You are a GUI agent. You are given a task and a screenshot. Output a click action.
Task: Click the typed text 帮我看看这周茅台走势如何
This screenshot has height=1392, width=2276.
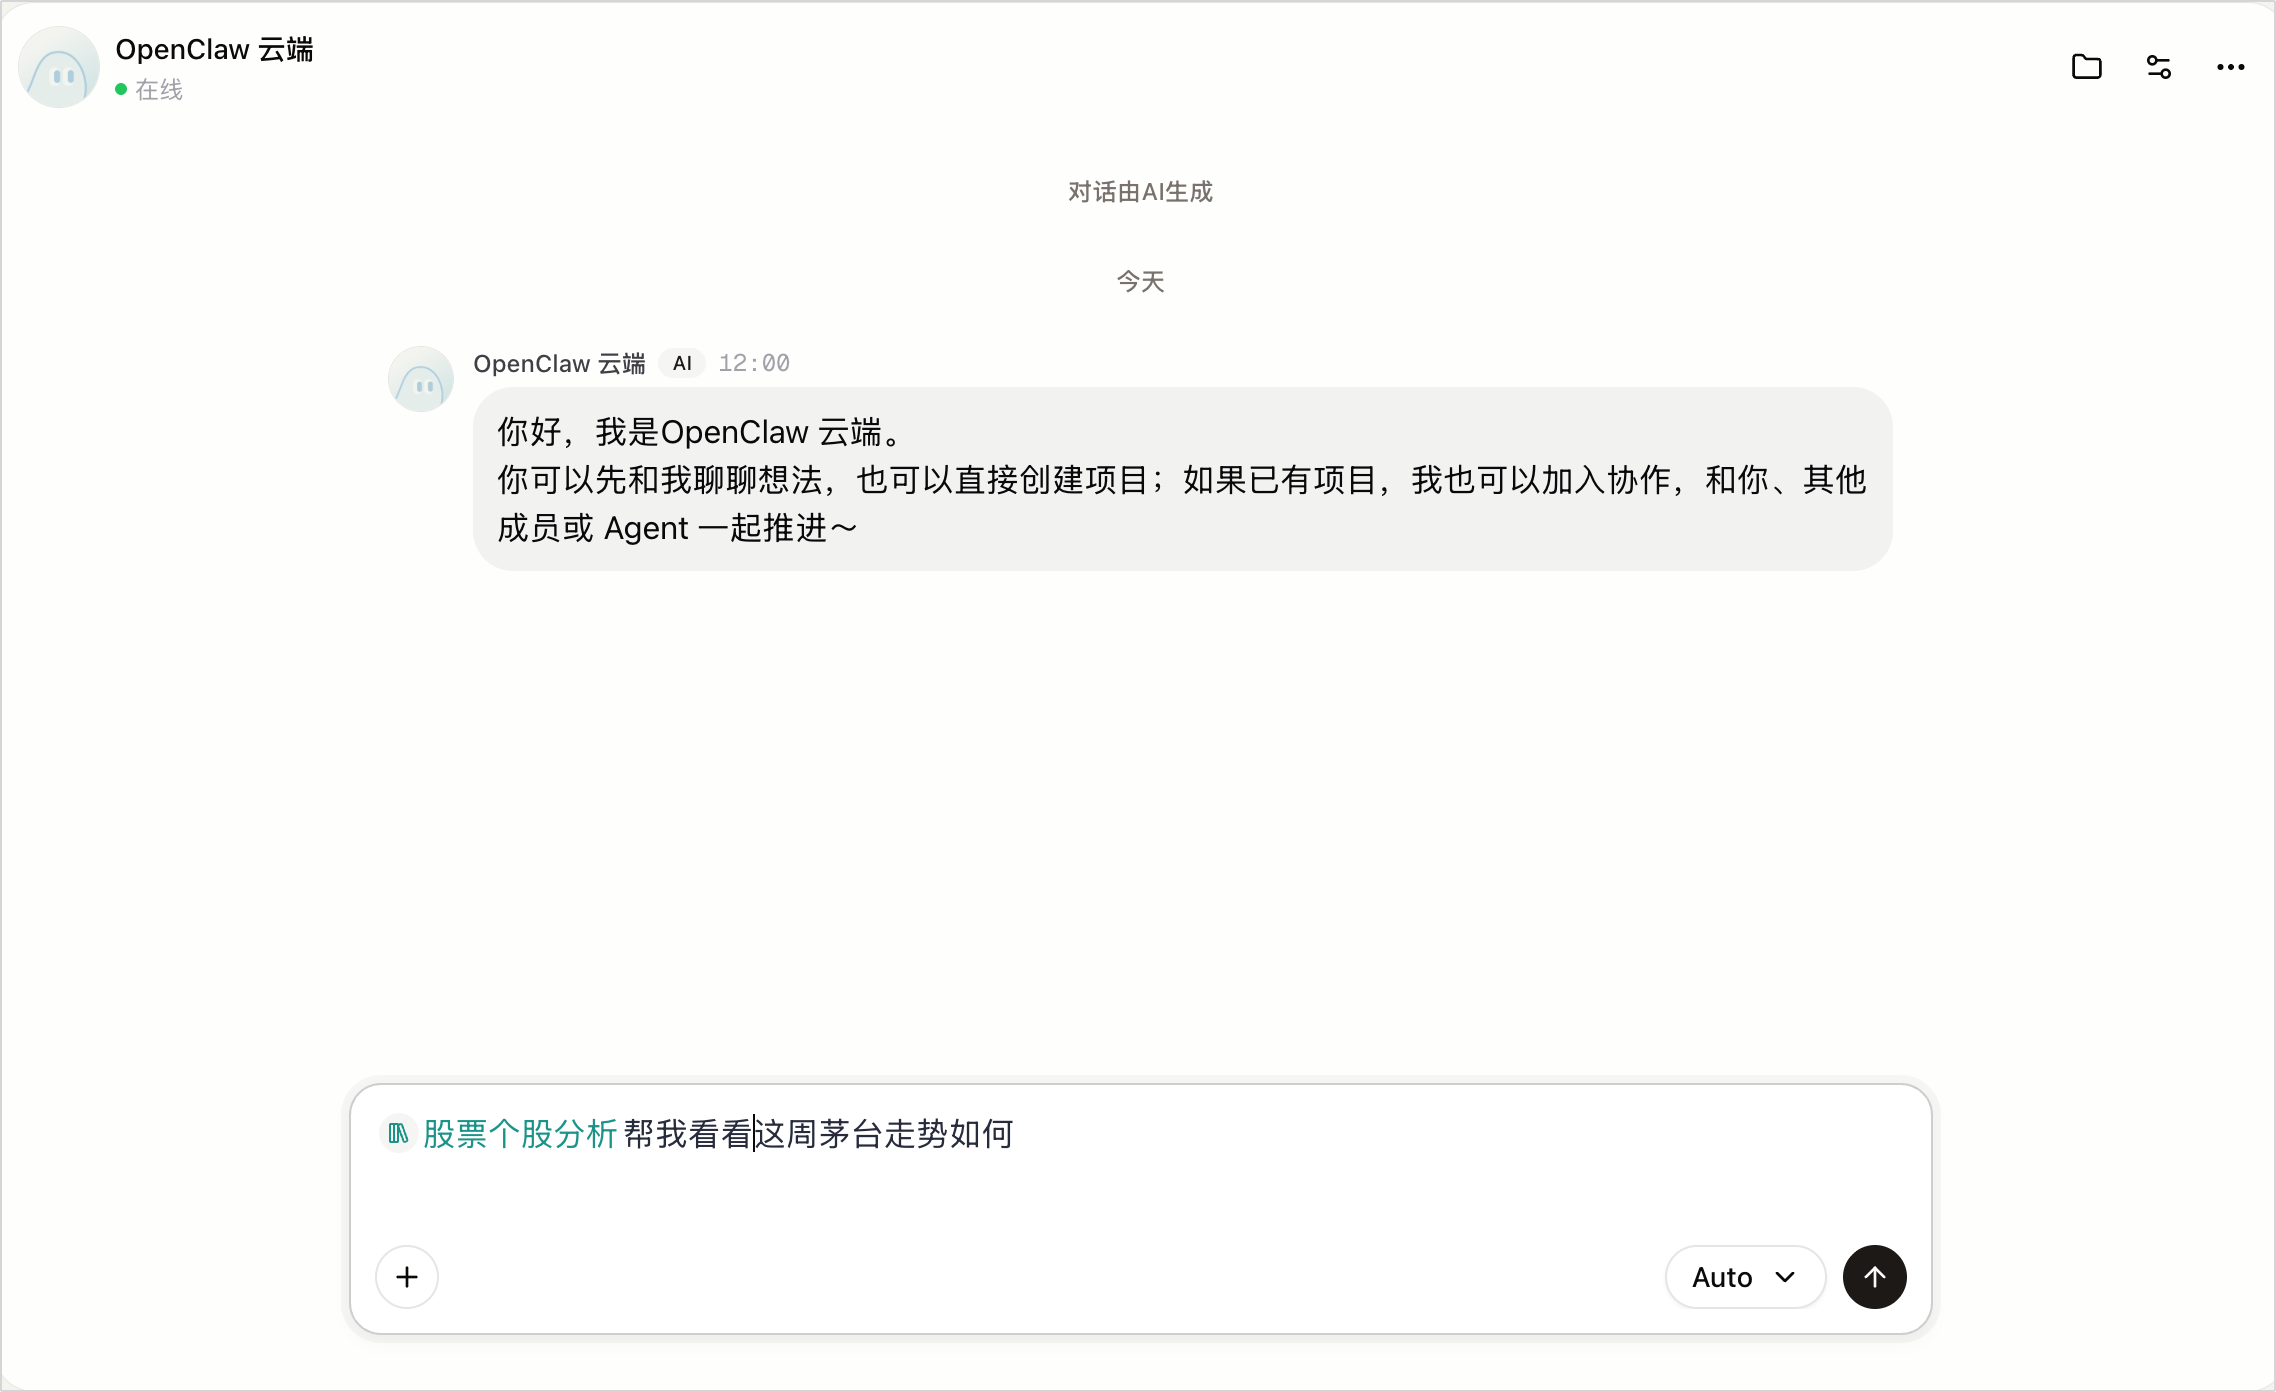(818, 1134)
